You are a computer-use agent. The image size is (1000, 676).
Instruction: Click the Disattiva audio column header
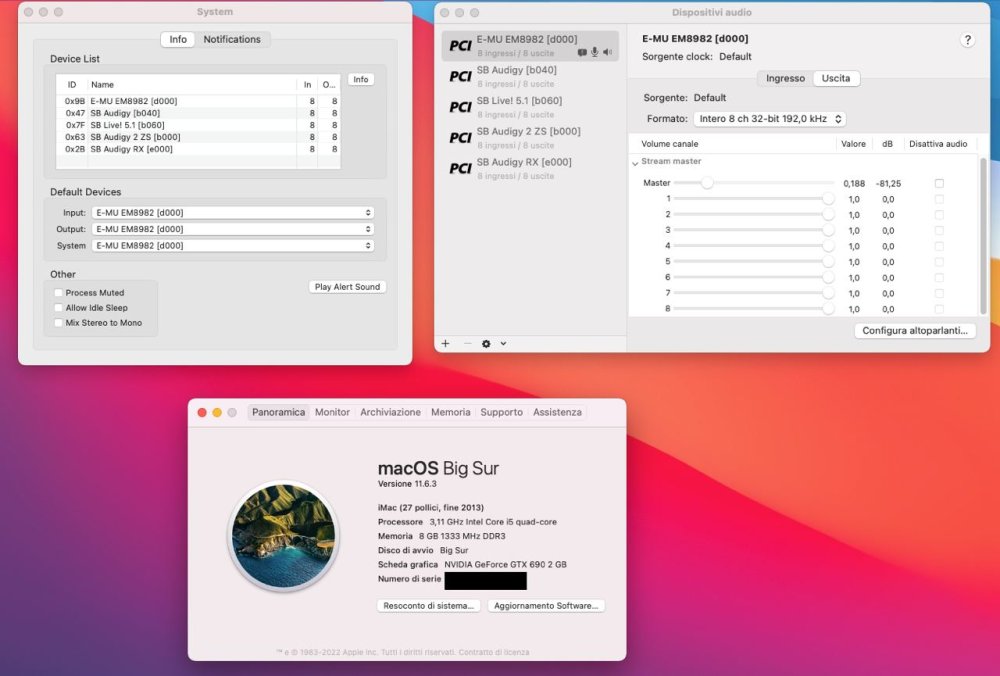click(938, 144)
